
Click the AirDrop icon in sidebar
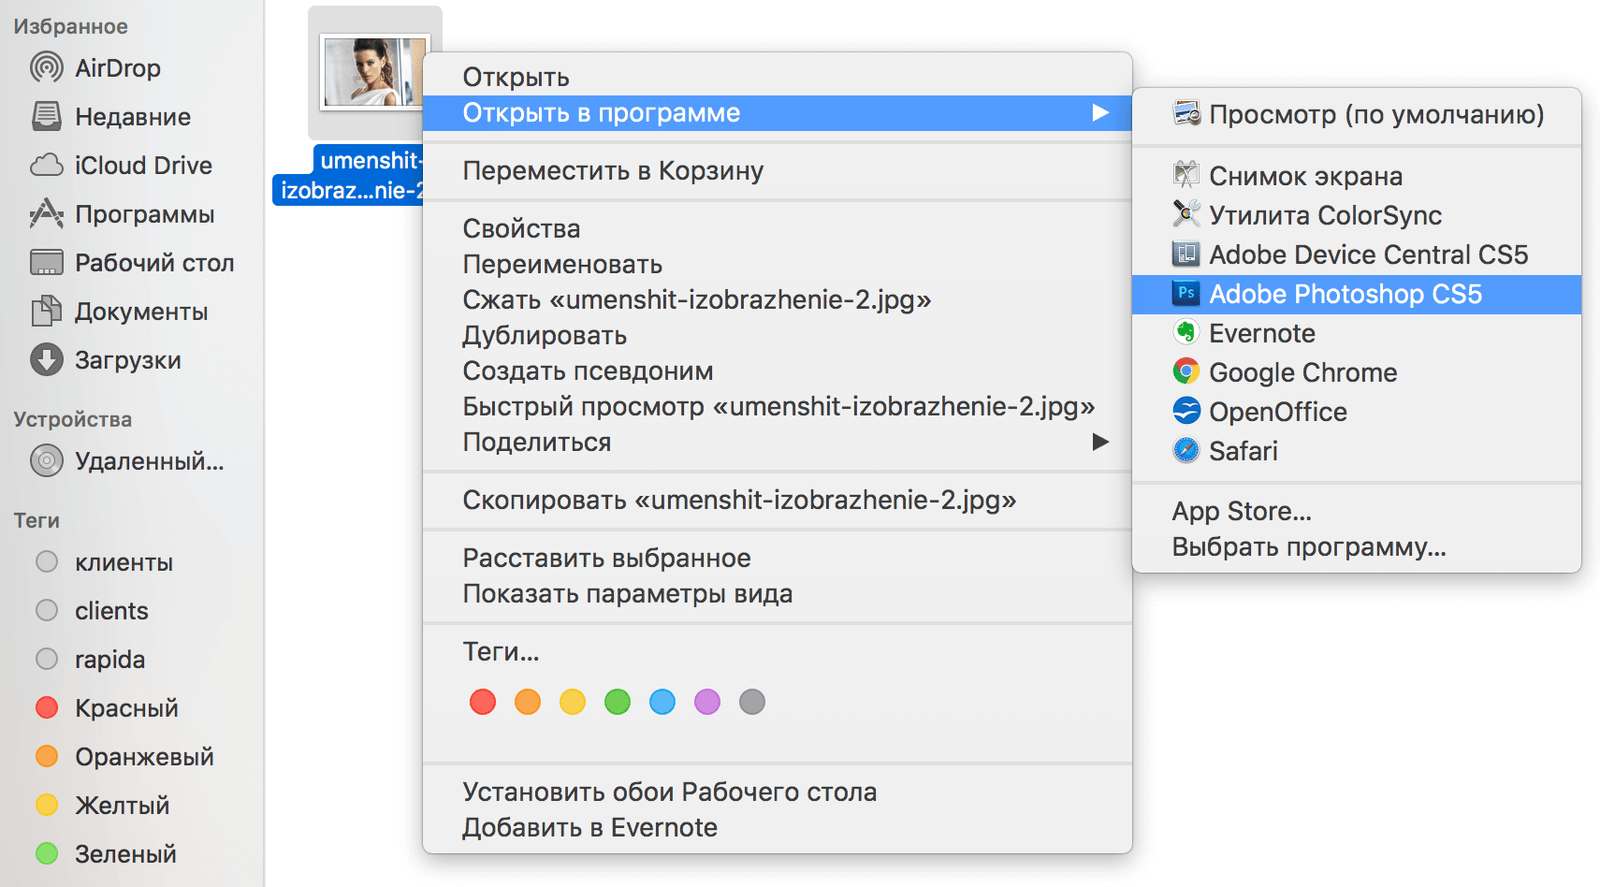click(46, 68)
